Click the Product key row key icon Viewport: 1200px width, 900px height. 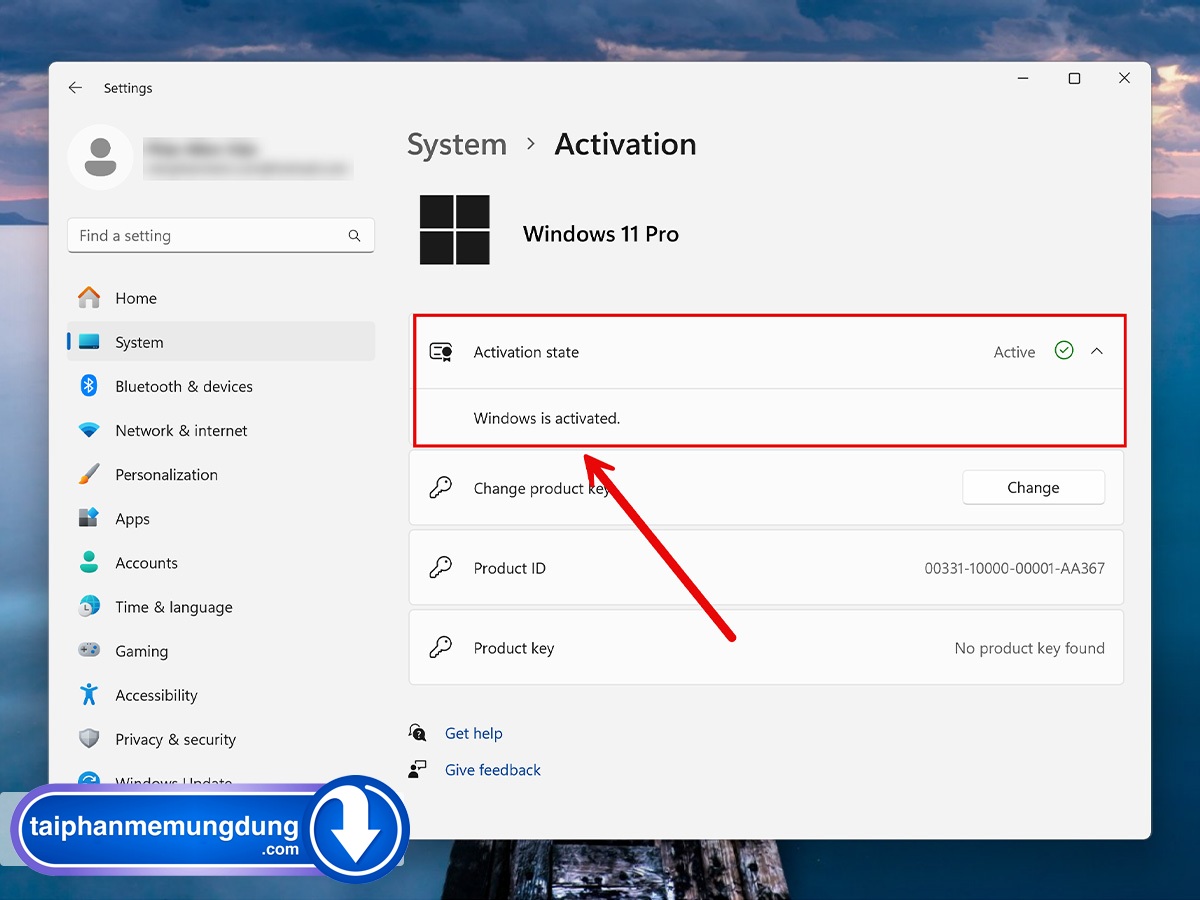440,648
